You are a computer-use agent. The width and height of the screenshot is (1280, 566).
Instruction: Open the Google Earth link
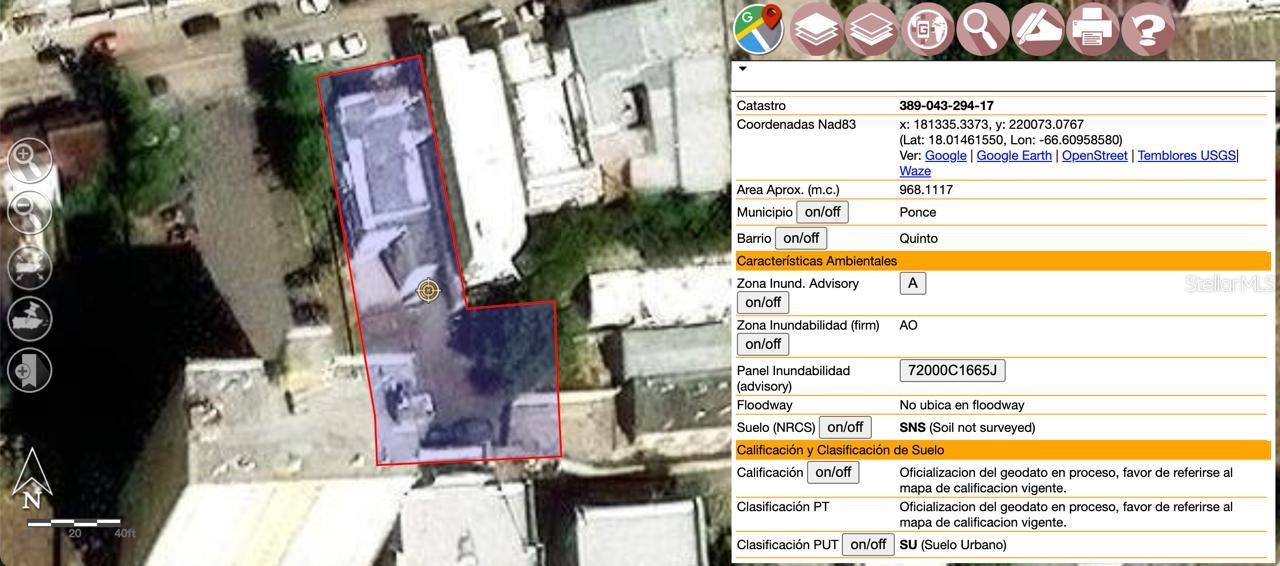[1014, 155]
